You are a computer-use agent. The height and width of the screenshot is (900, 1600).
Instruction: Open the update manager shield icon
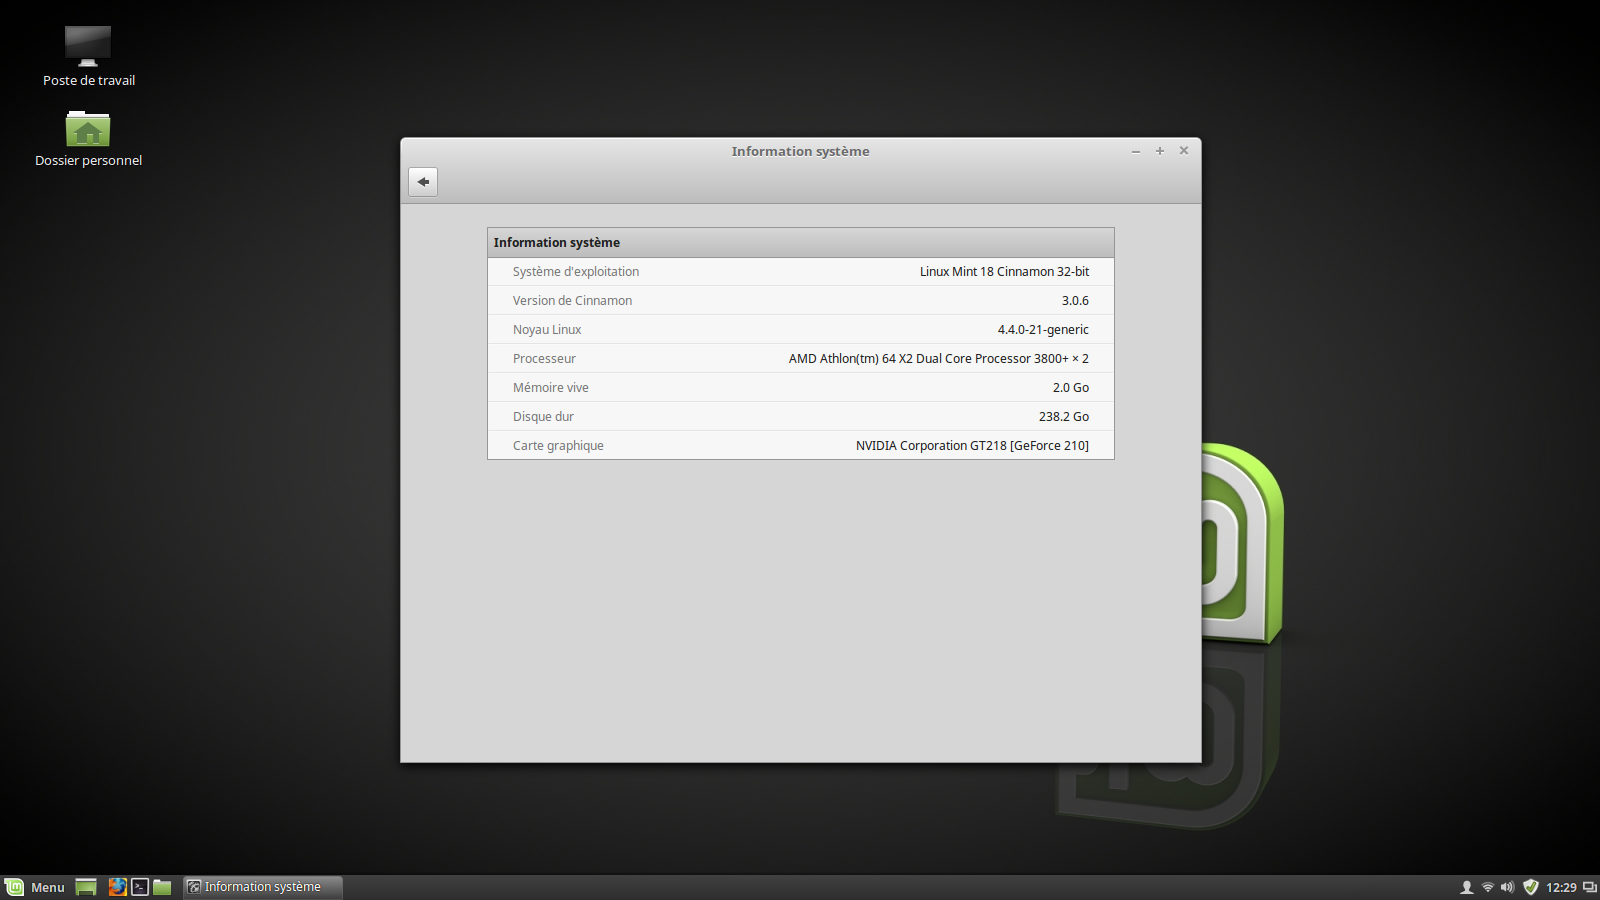click(x=1530, y=887)
